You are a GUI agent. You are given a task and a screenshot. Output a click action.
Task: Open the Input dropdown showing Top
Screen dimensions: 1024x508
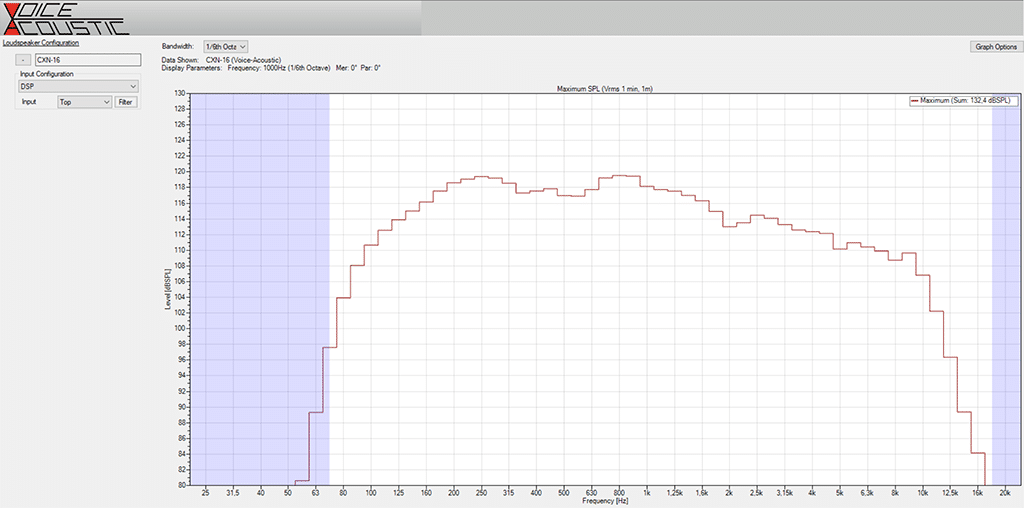click(x=84, y=102)
